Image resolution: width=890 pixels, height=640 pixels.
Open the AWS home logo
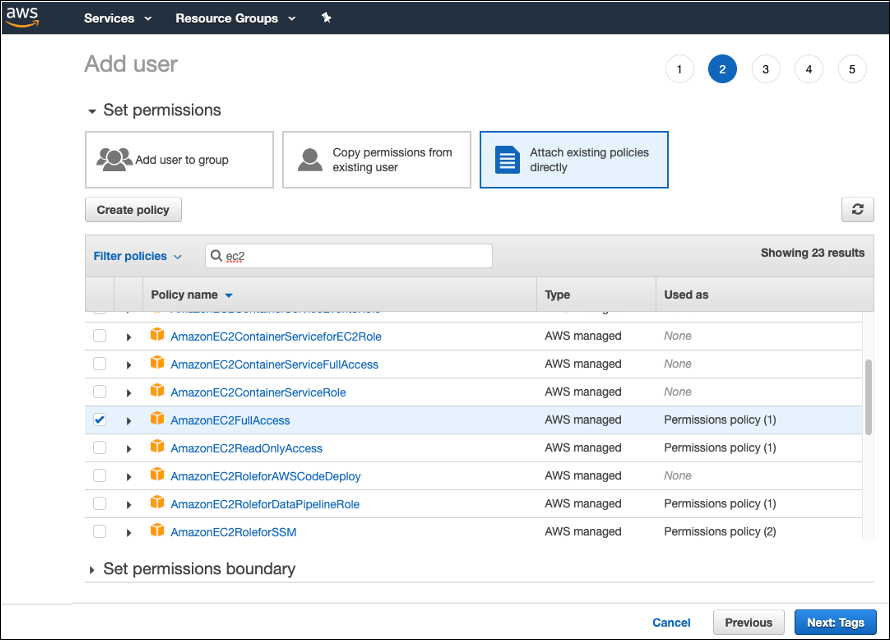pos(22,16)
